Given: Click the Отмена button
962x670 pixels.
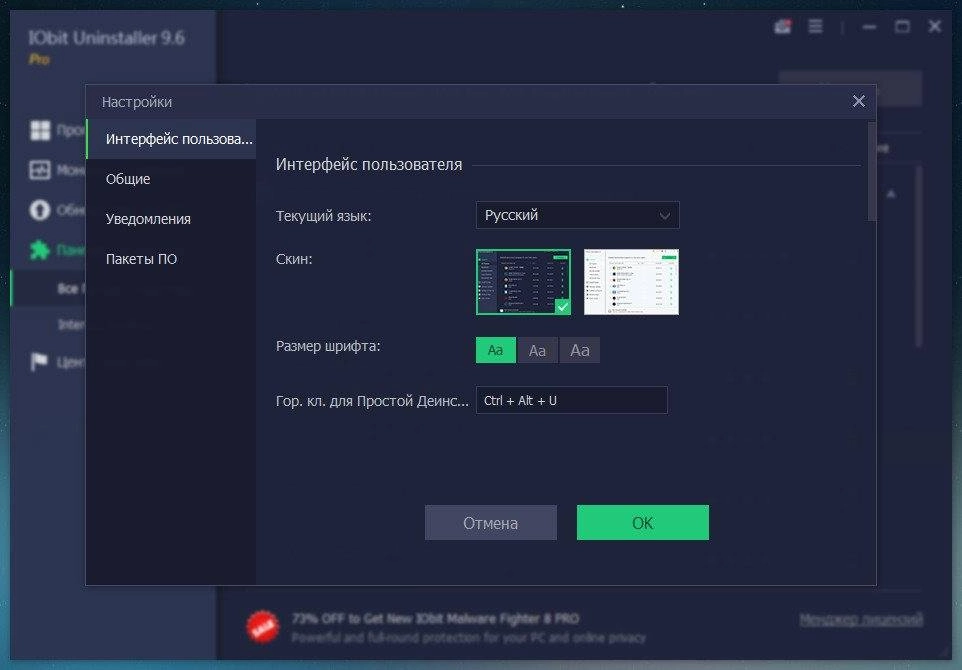Looking at the screenshot, I should [491, 523].
